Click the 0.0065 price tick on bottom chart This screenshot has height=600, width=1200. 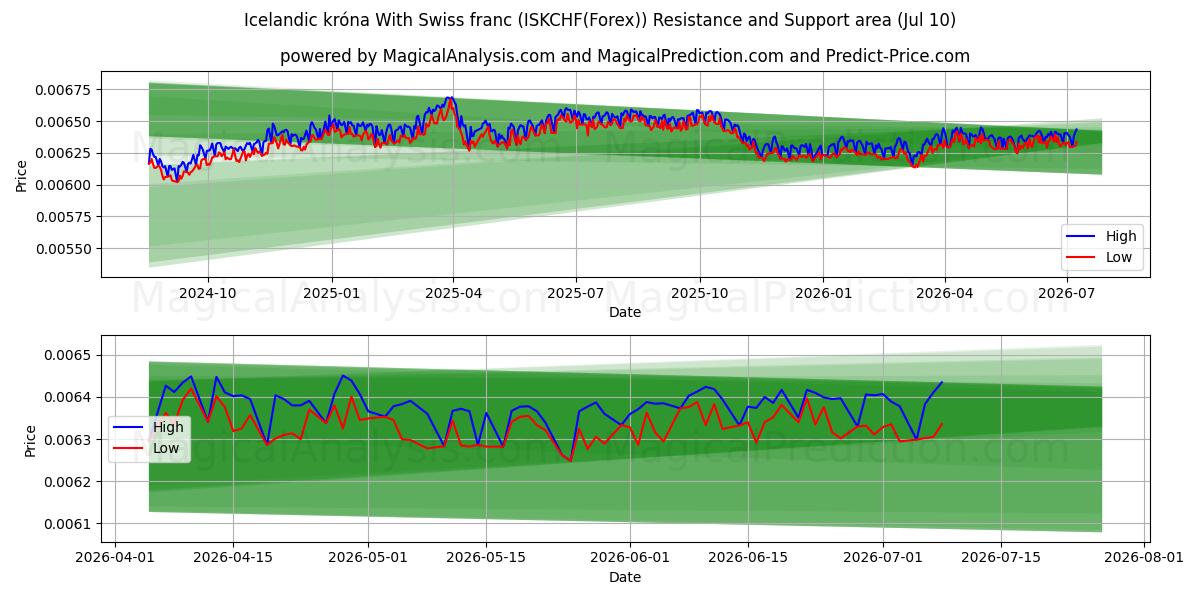click(67, 356)
